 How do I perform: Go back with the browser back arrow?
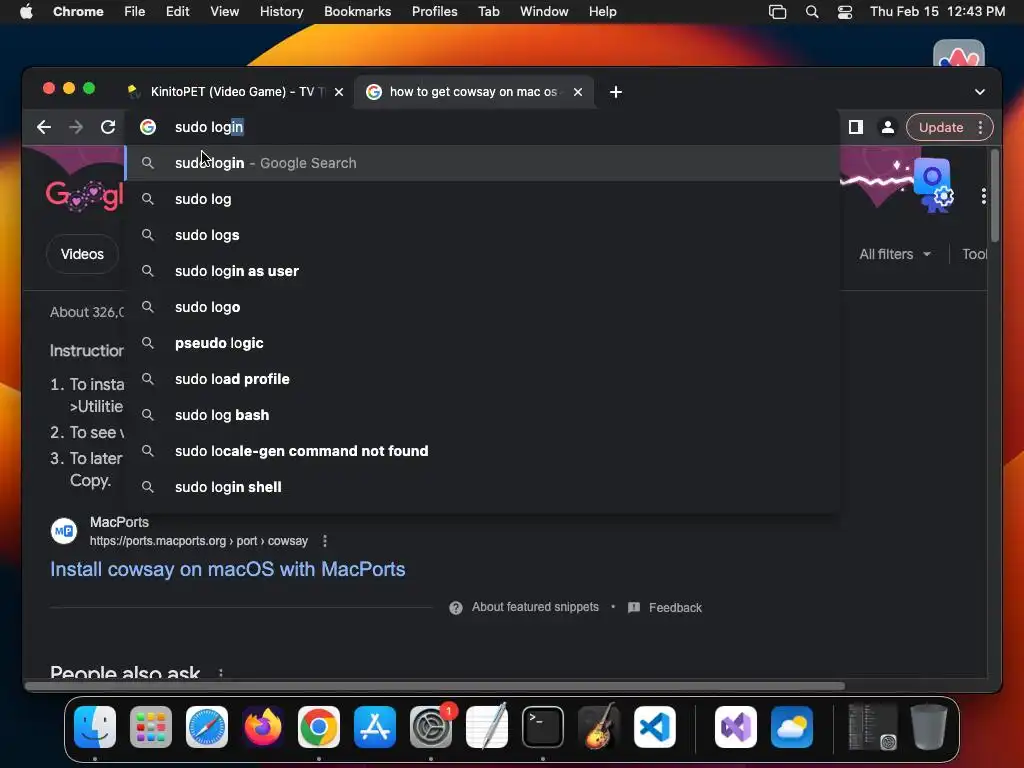point(44,127)
